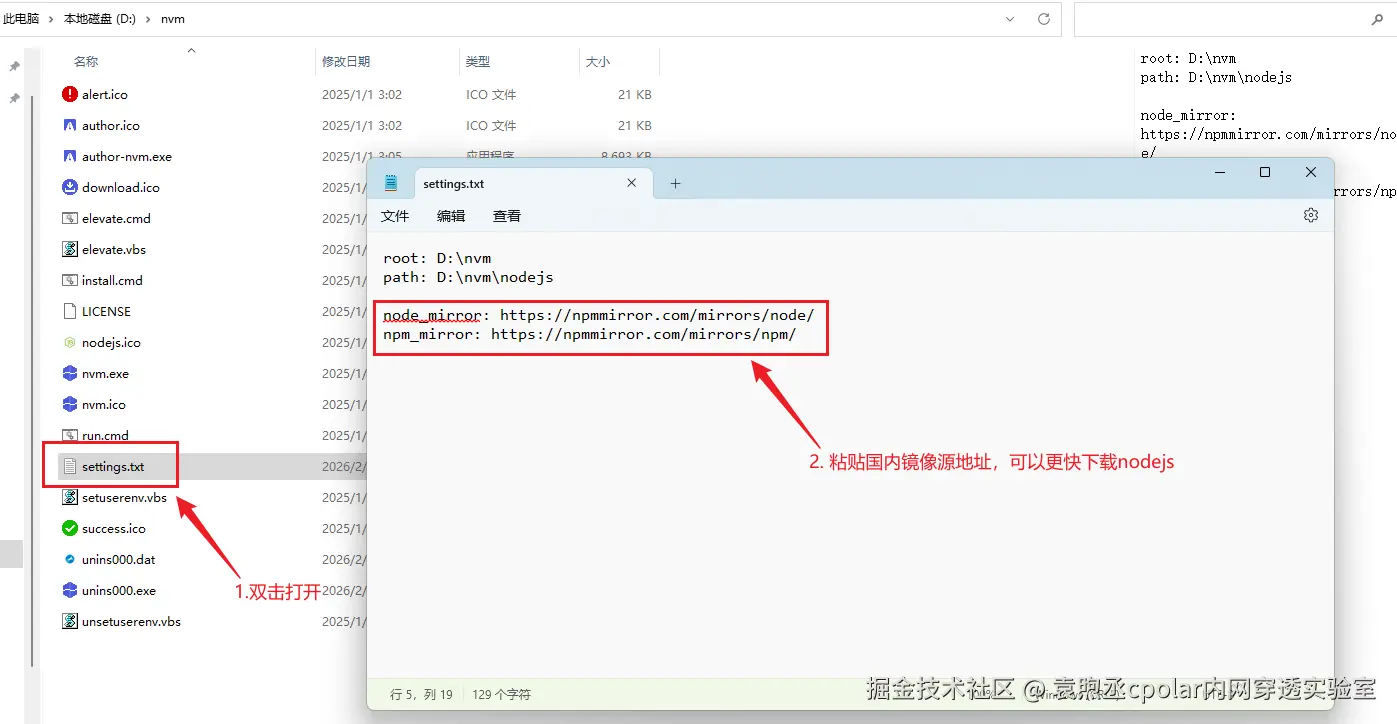
Task: Select the unins000.dat file icon
Action: (x=69, y=559)
